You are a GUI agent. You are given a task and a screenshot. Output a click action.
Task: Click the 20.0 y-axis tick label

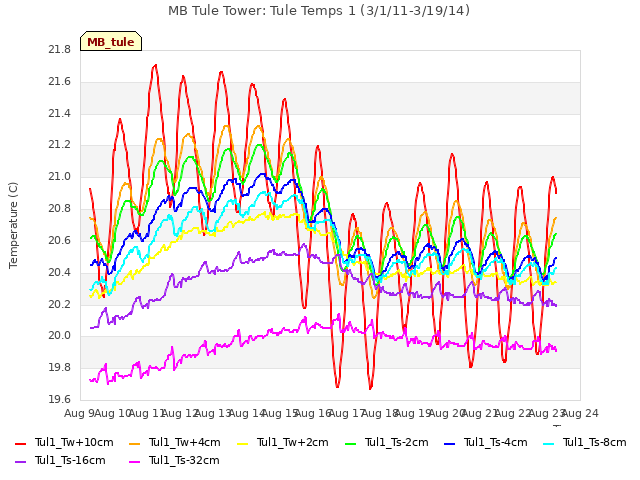[60, 336]
